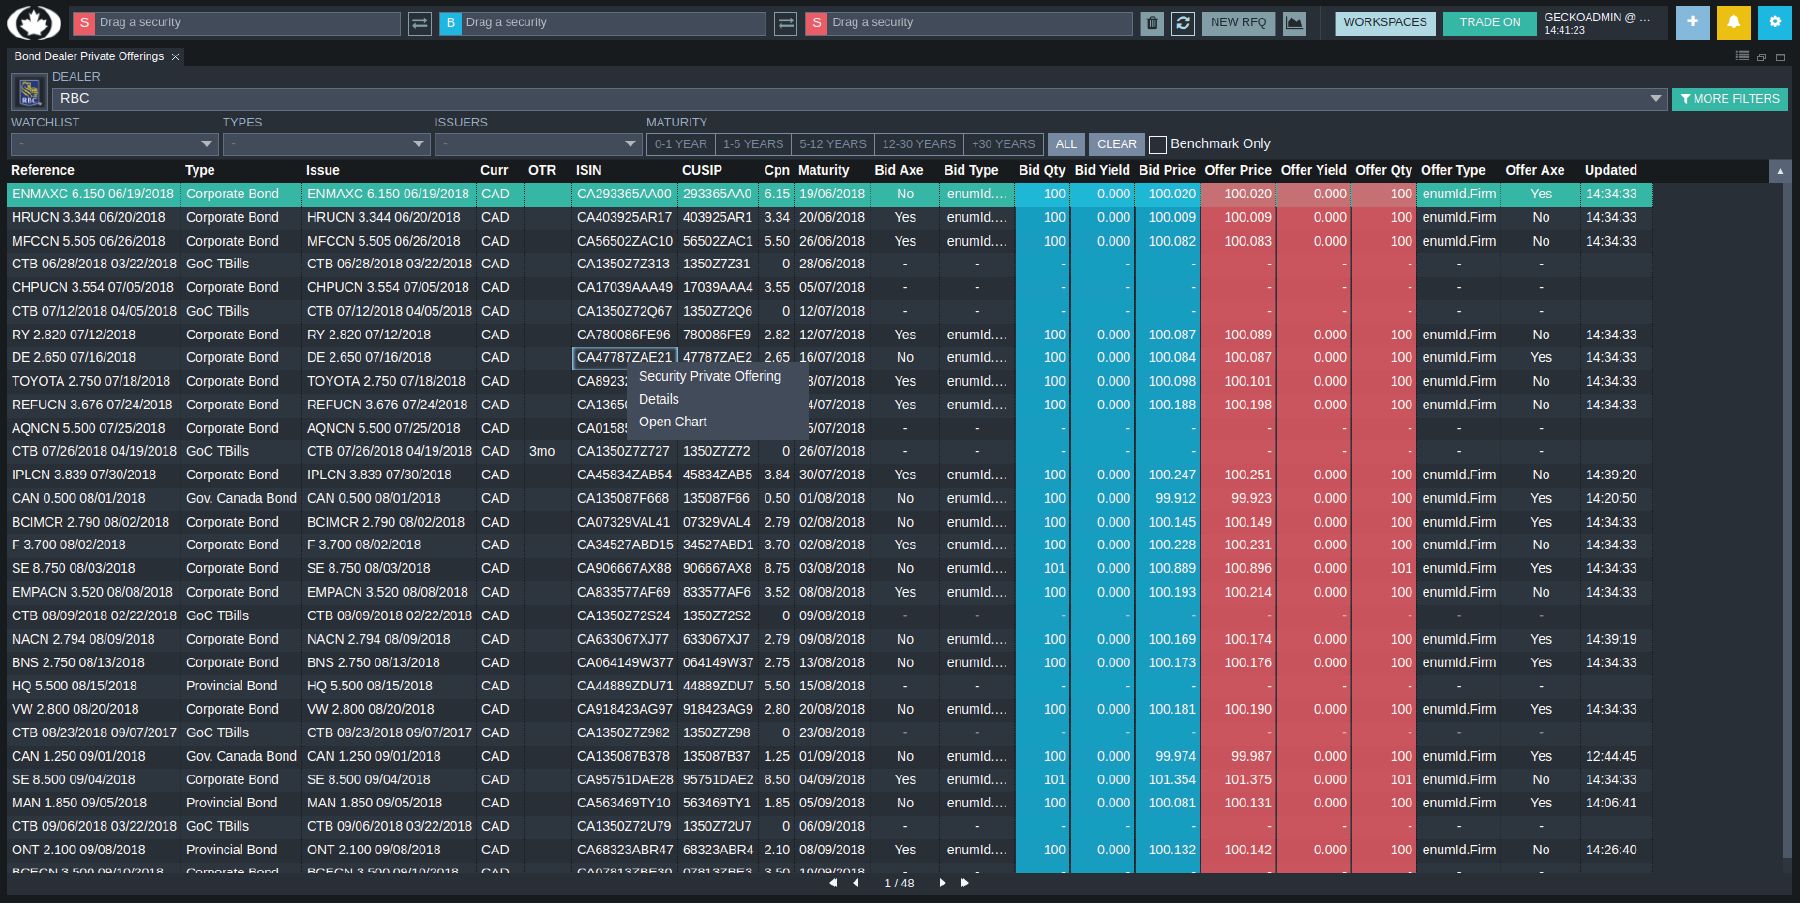Toggle the 12-30 YEARS maturity filter
1800x904 pixels.
[918, 144]
